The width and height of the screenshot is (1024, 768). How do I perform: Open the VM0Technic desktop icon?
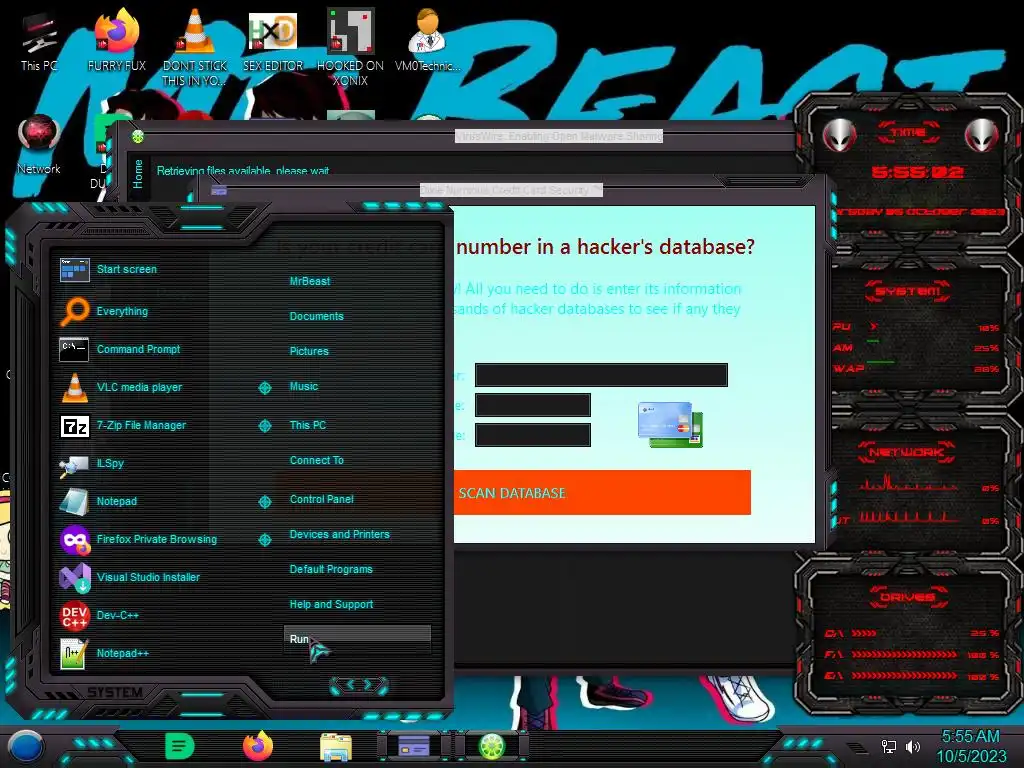(x=427, y=40)
